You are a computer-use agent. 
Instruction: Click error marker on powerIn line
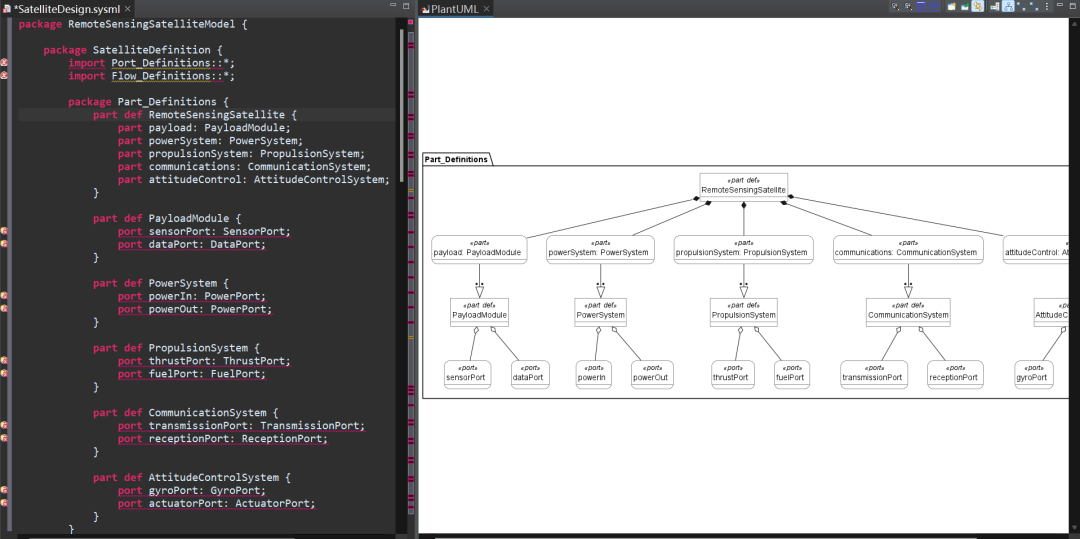point(4,296)
